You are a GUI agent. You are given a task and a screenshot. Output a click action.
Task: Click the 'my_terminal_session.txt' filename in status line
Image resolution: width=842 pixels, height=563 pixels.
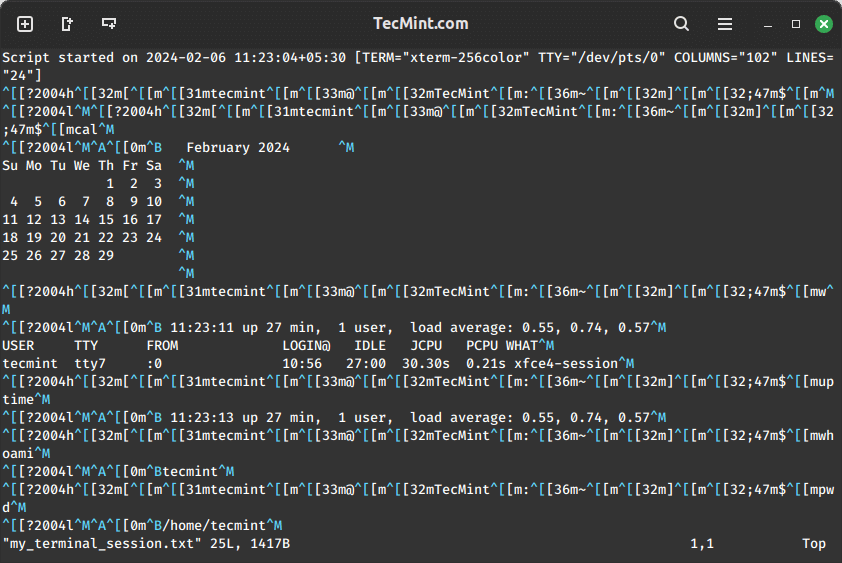(100, 543)
